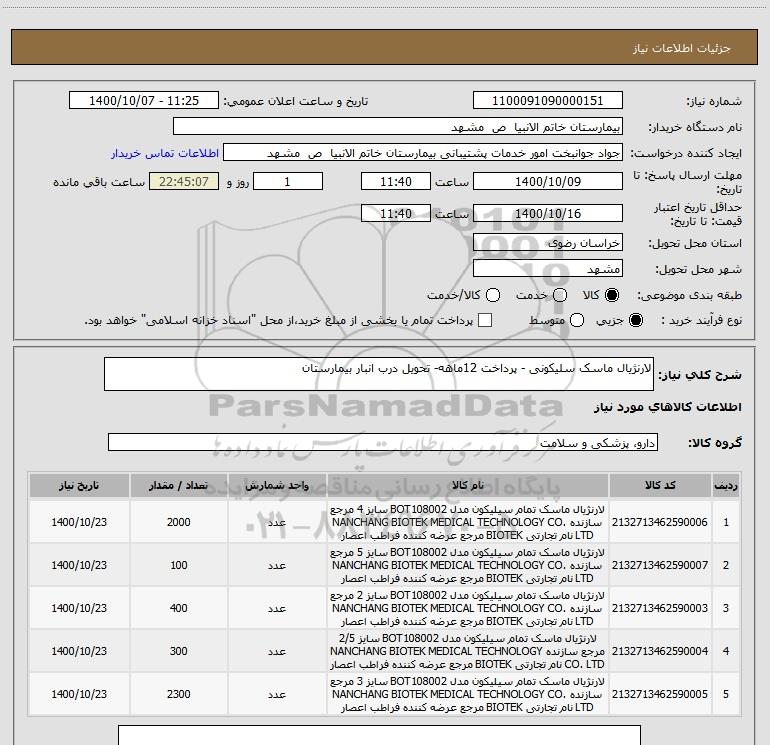Viewport: 770px width, 745px height.
Task: Click the buyer organization name field
Action: [398, 126]
